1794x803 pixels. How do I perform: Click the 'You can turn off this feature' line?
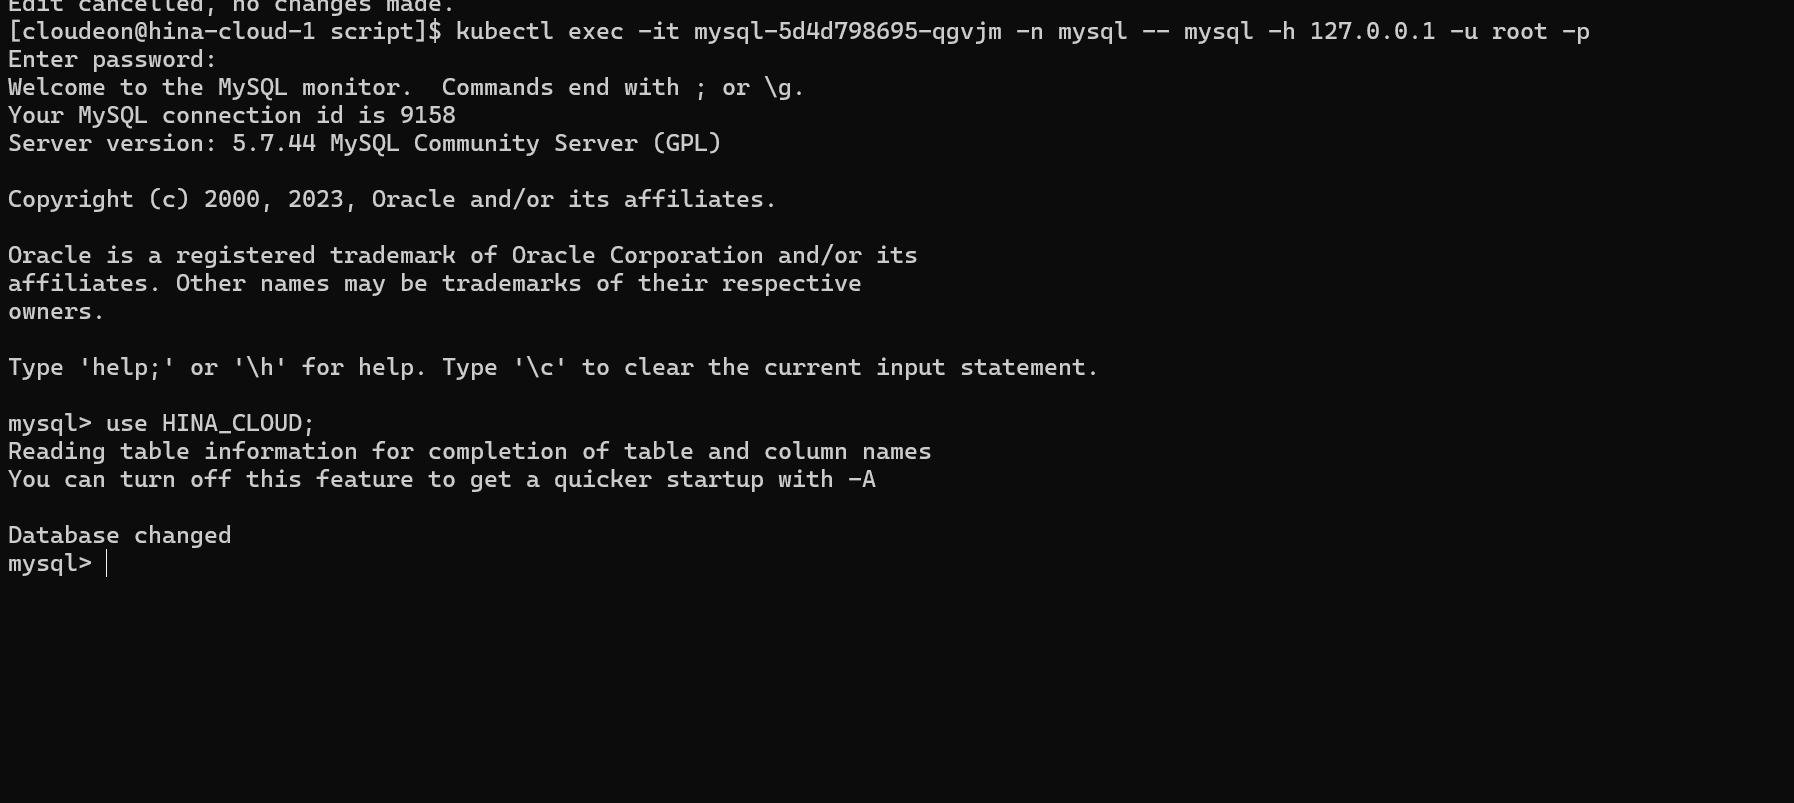pos(441,480)
